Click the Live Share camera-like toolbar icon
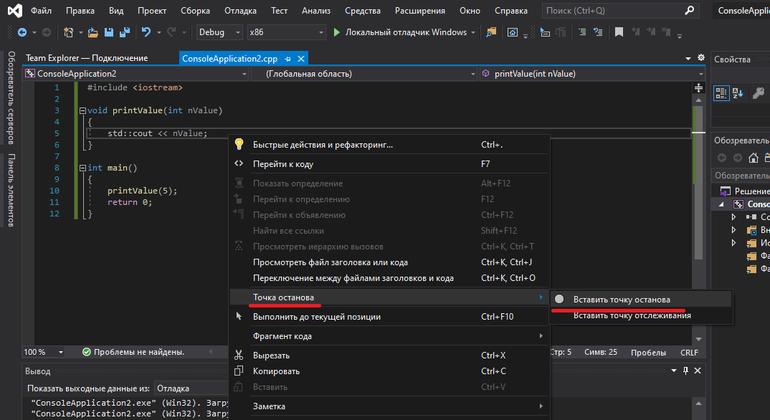The image size is (770, 420). [512, 32]
